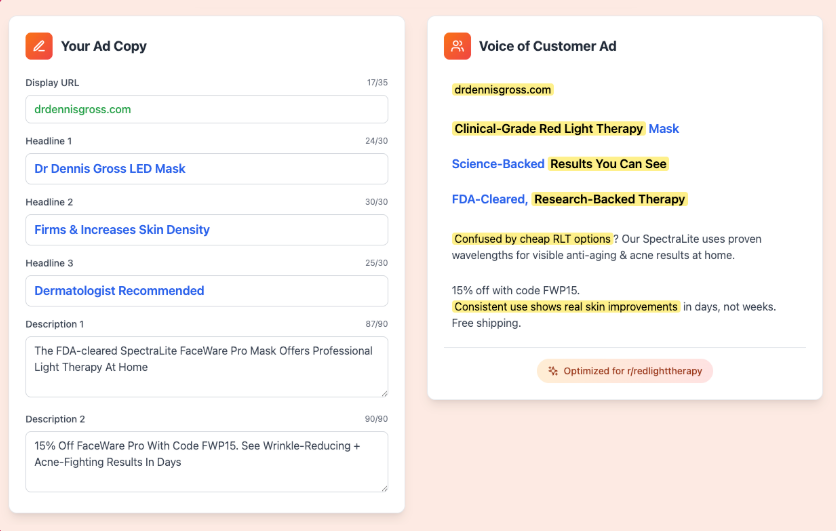Click the sparkle icon in the Optimized badge
This screenshot has width=836, height=531.
coord(553,371)
